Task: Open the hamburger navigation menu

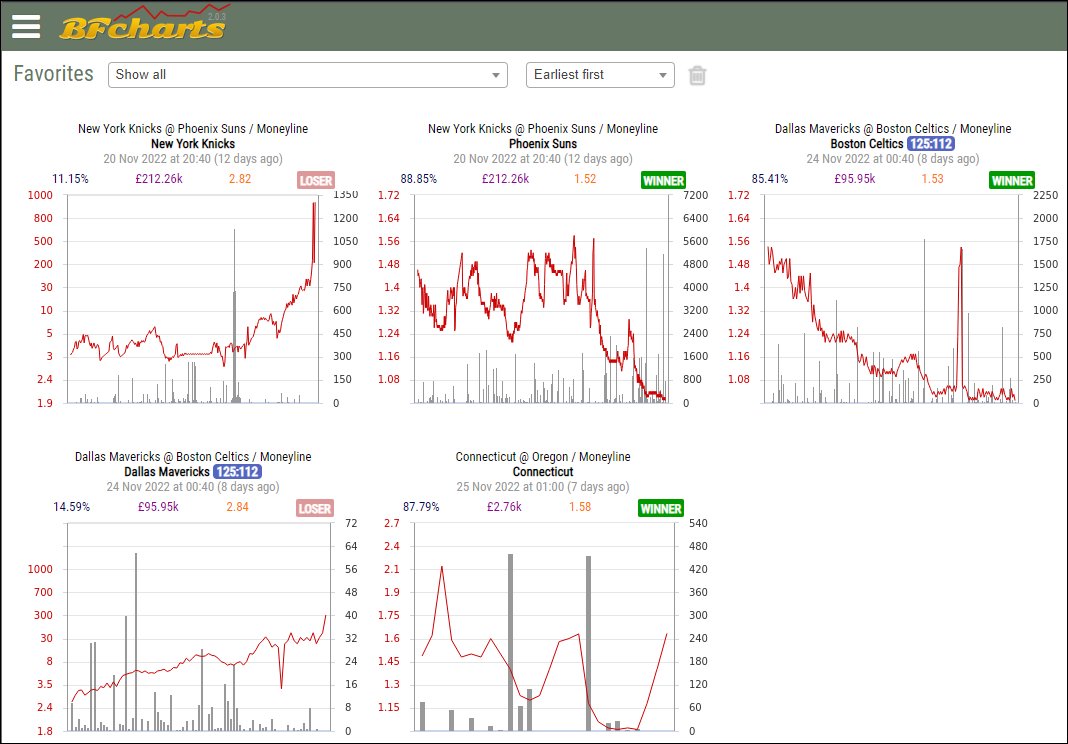Action: click(26, 26)
